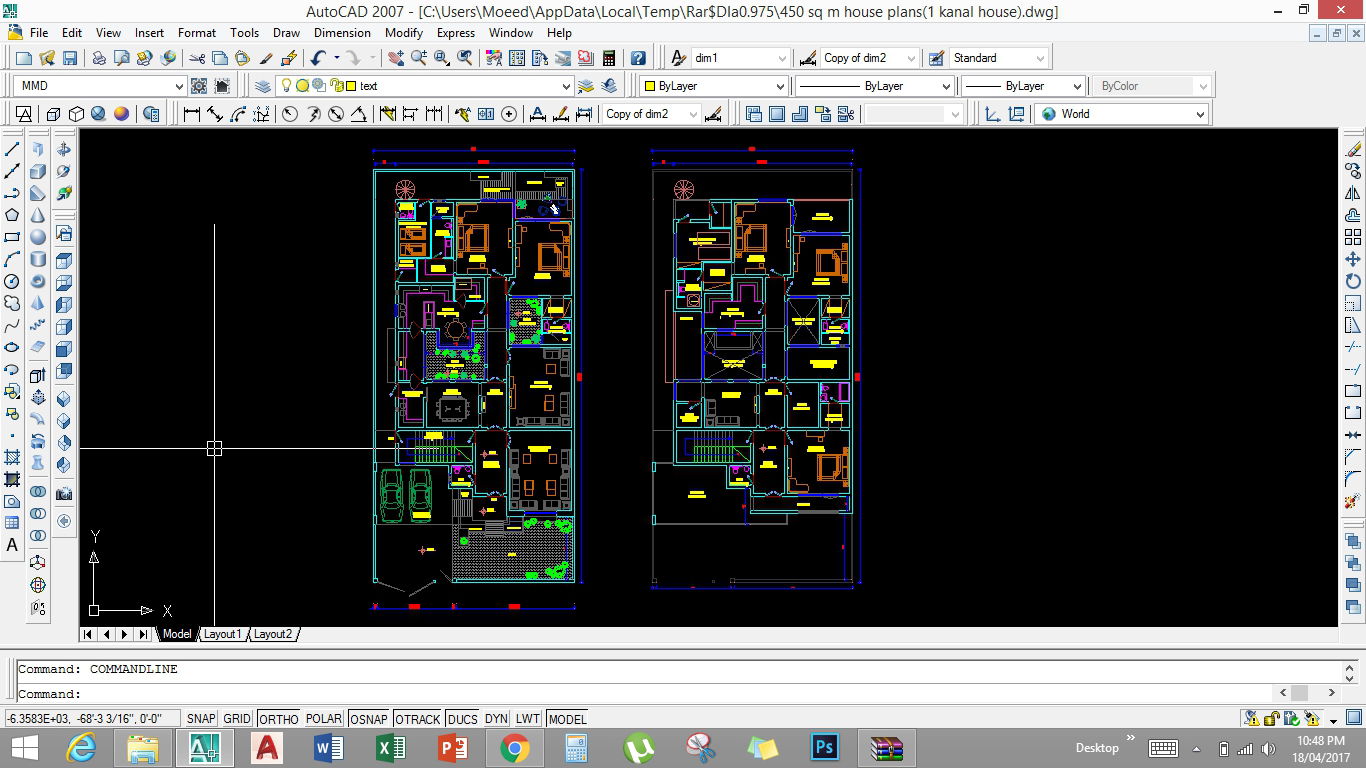The image size is (1366, 768).
Task: Activate the Pan Realtime tool
Action: click(395, 57)
